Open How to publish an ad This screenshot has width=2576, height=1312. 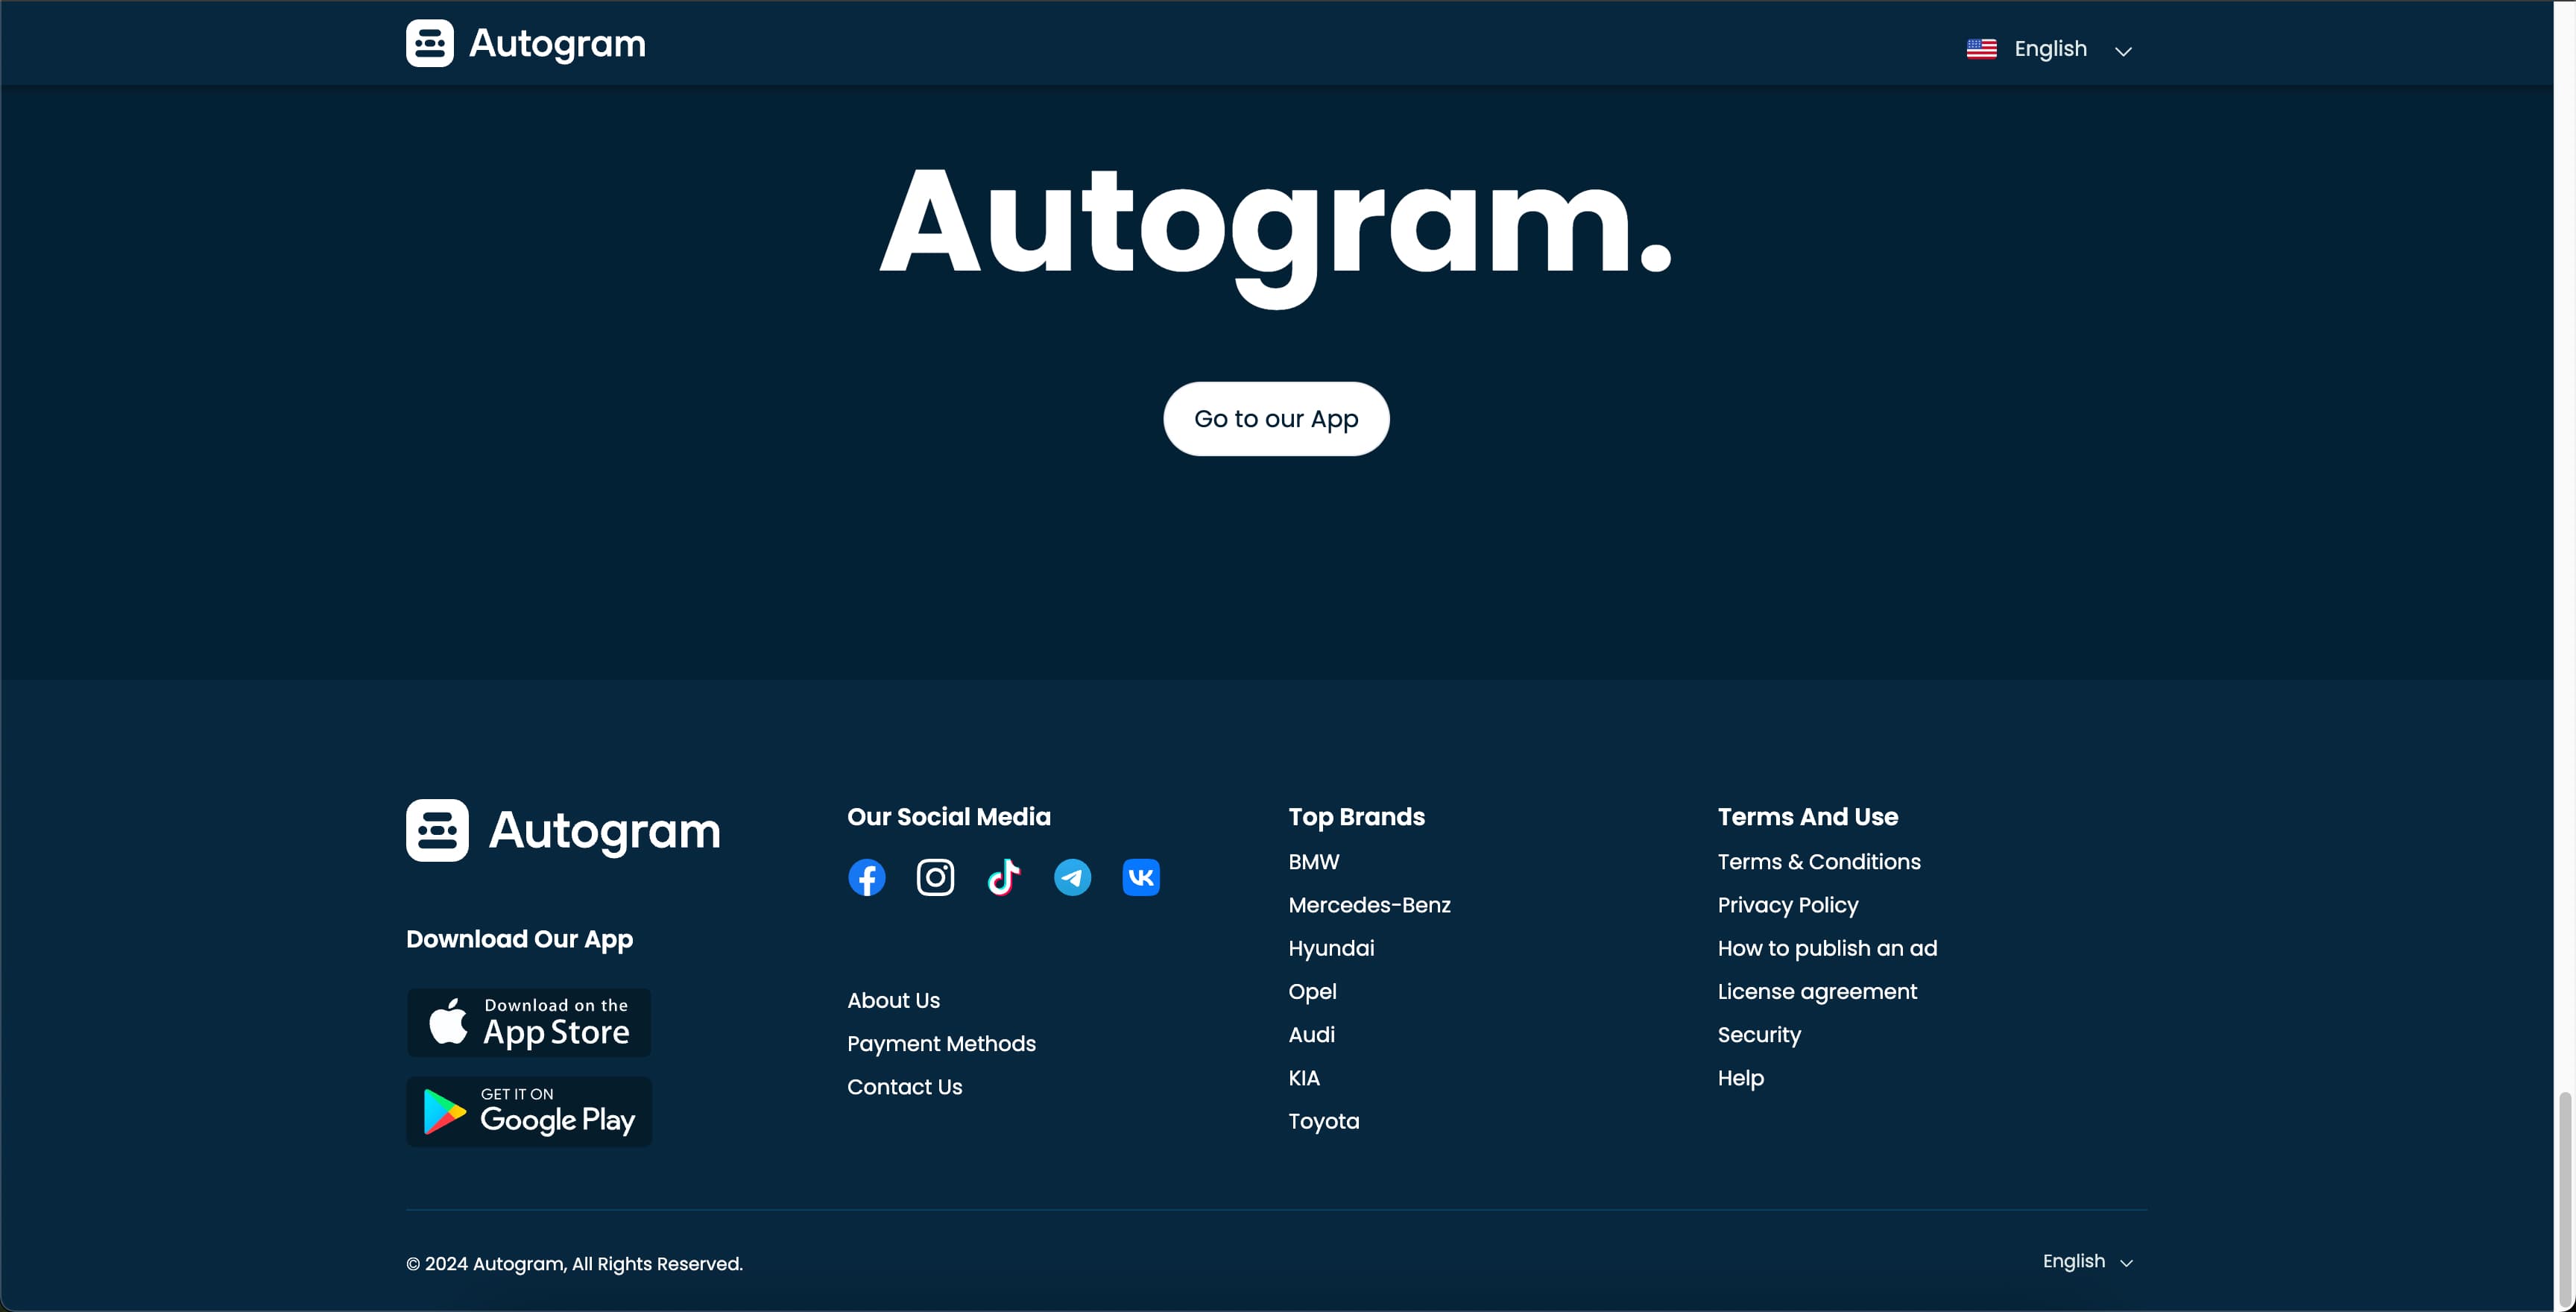pos(1827,948)
